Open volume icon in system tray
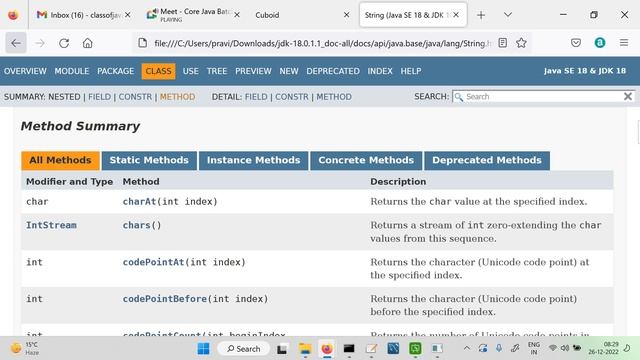The width and height of the screenshot is (640, 360). pyautogui.click(x=565, y=348)
